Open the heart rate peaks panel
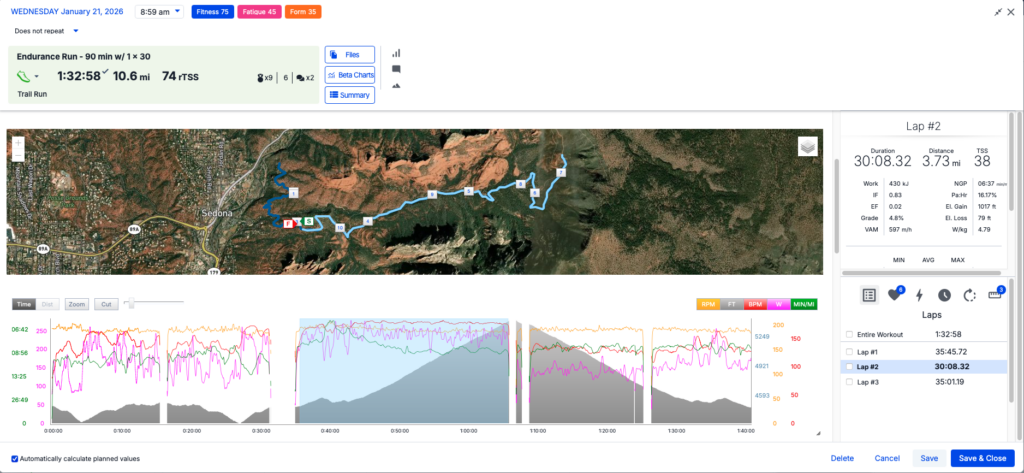This screenshot has width=1024, height=473. click(x=896, y=295)
